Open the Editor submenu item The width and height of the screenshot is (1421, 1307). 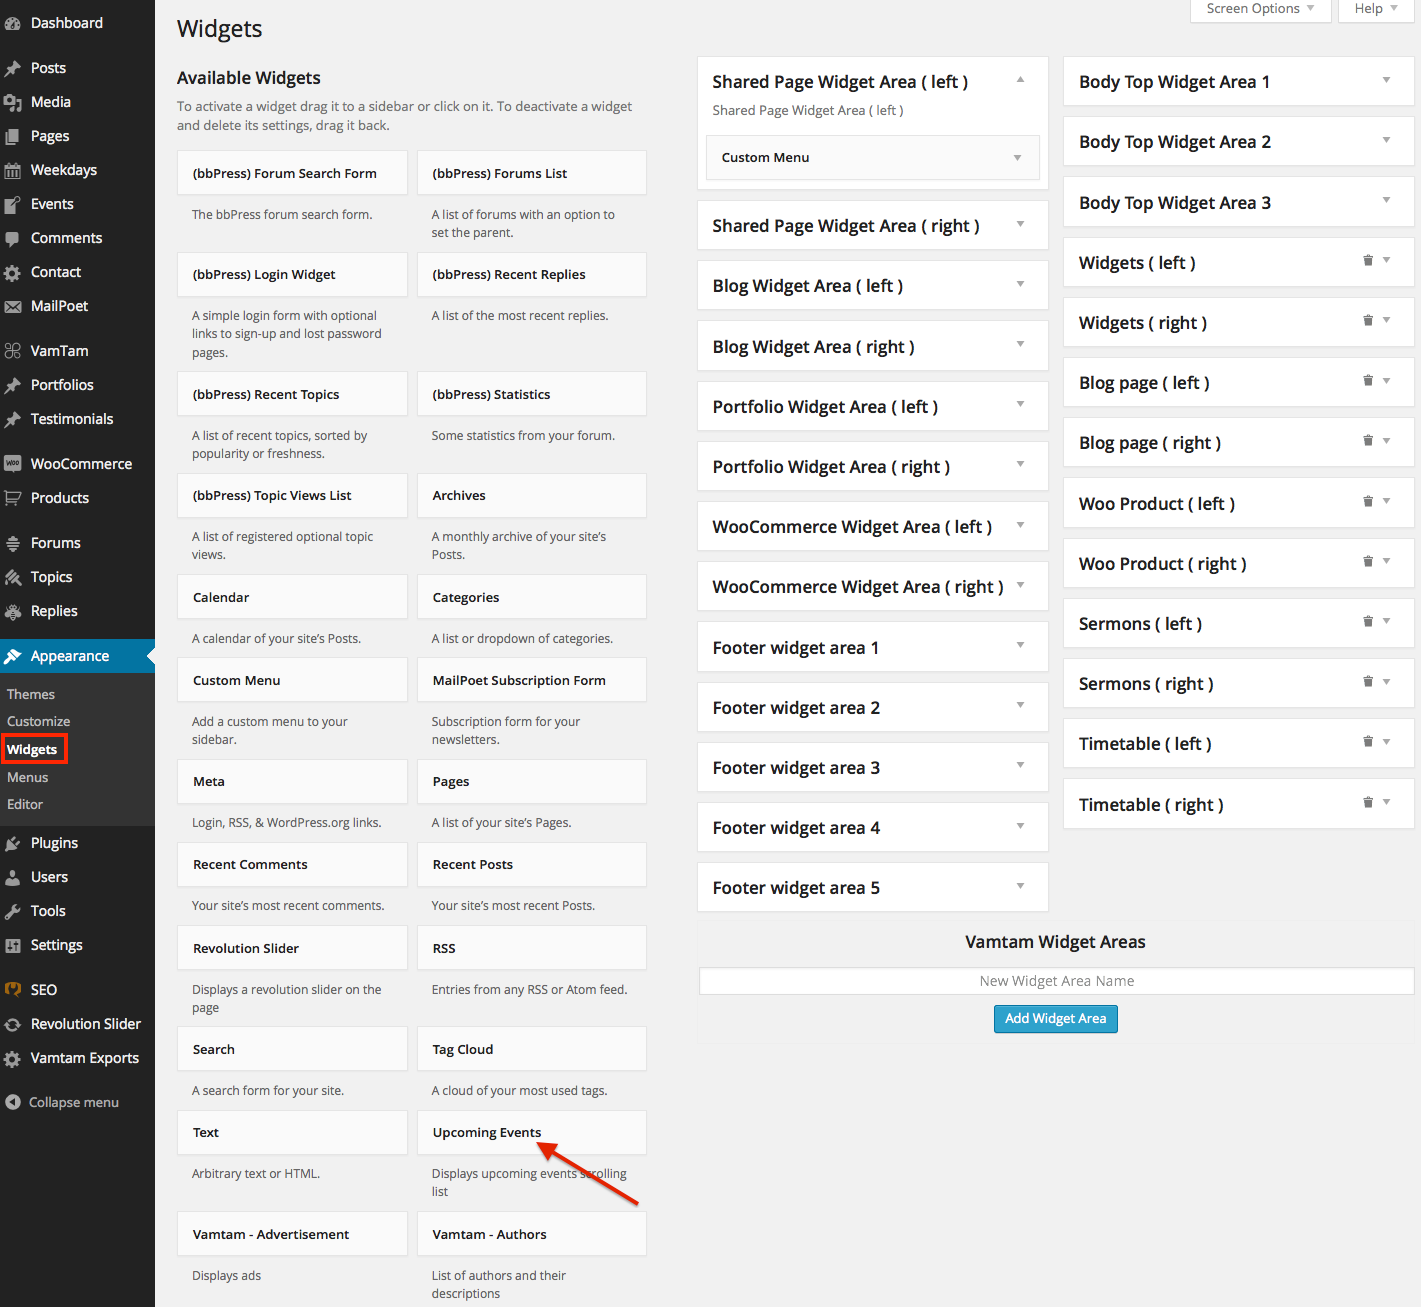point(25,804)
